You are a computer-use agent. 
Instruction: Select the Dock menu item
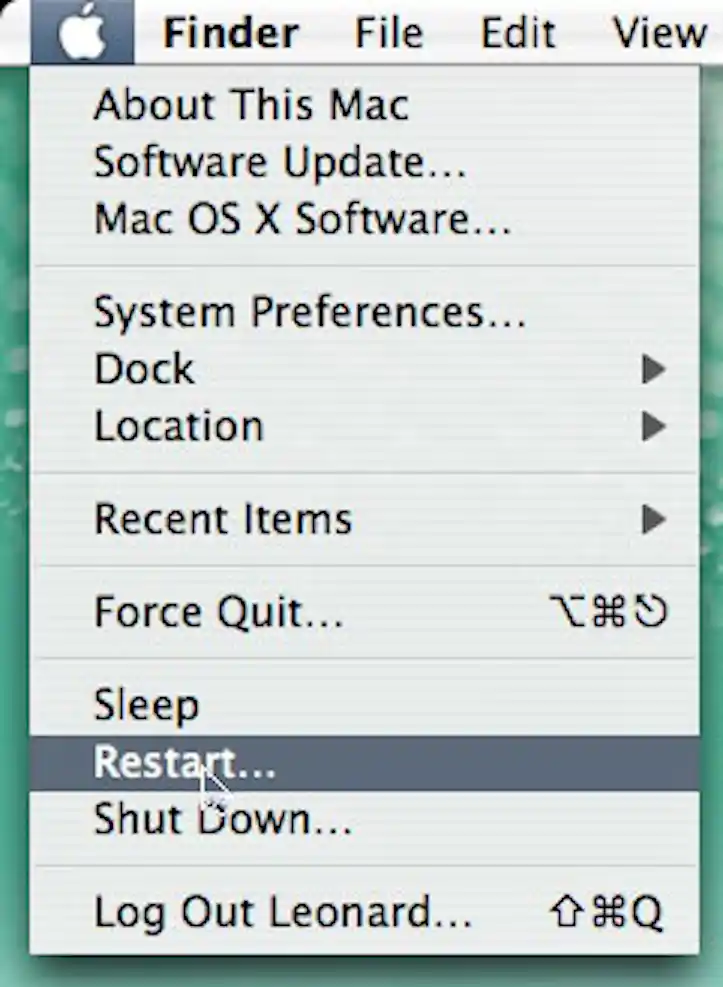click(364, 369)
